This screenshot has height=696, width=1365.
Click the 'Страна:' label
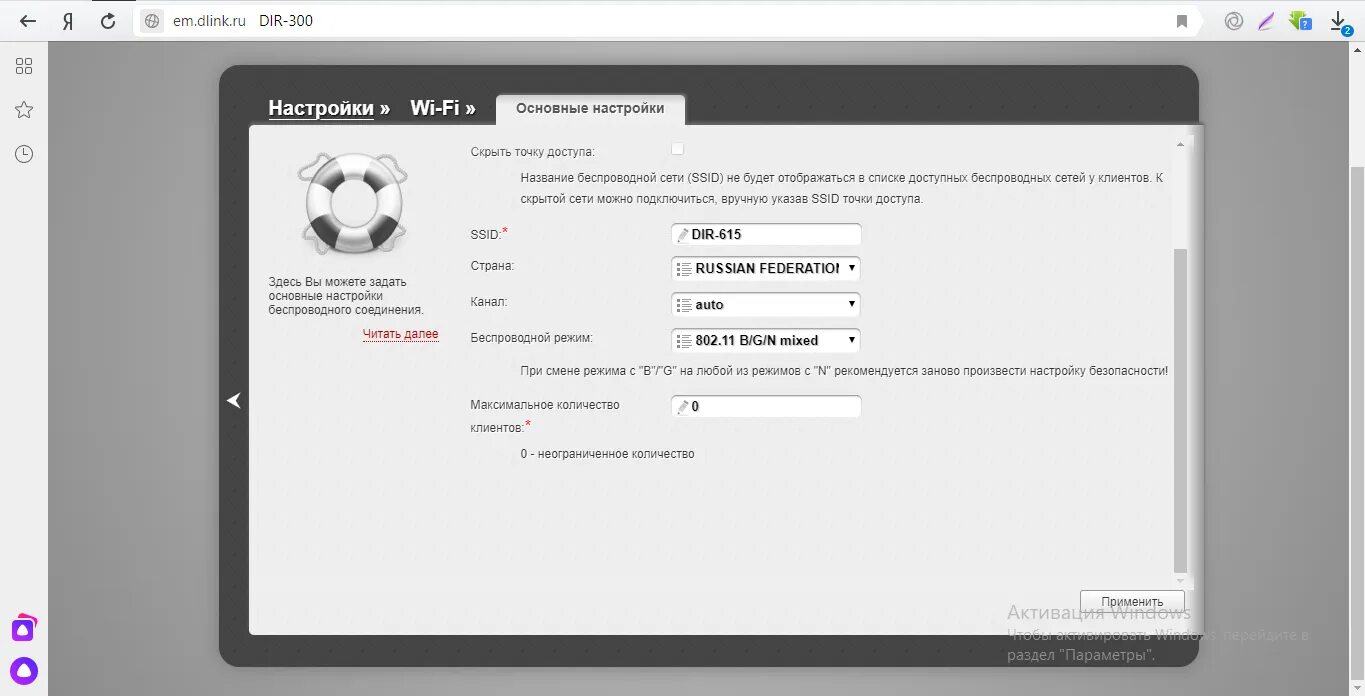[492, 266]
